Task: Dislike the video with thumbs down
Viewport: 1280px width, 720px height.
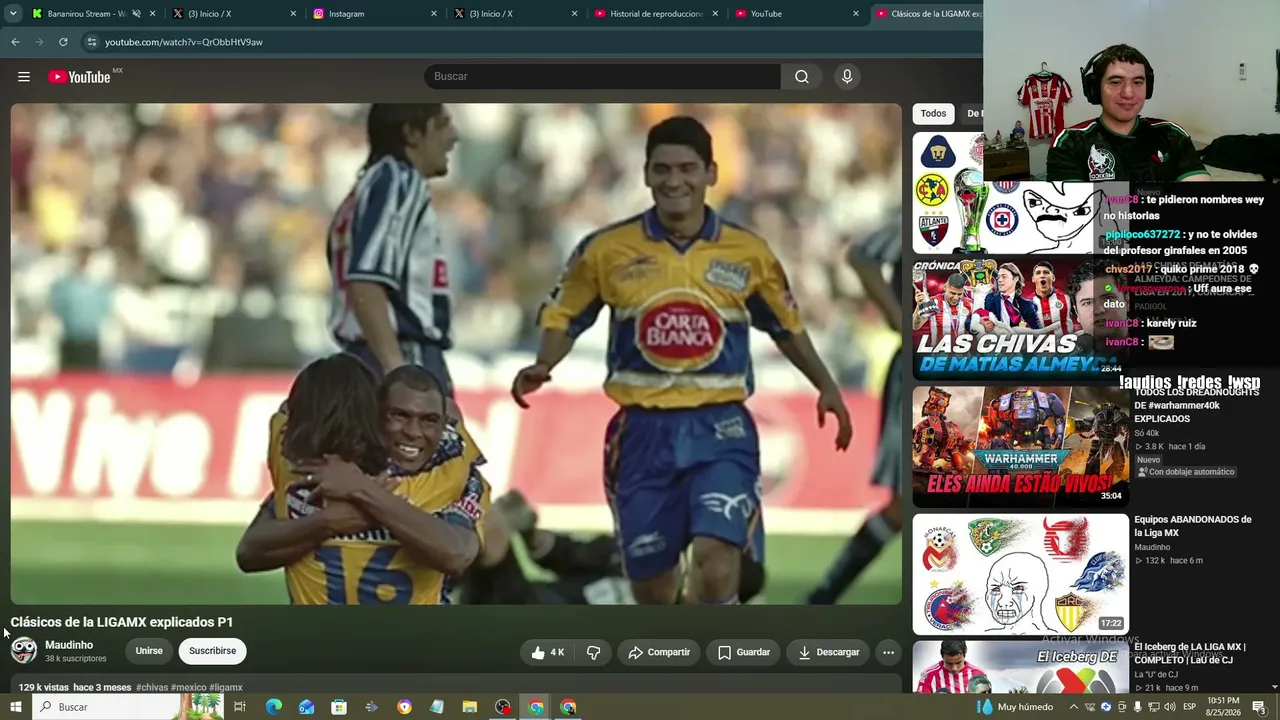Action: (x=593, y=652)
